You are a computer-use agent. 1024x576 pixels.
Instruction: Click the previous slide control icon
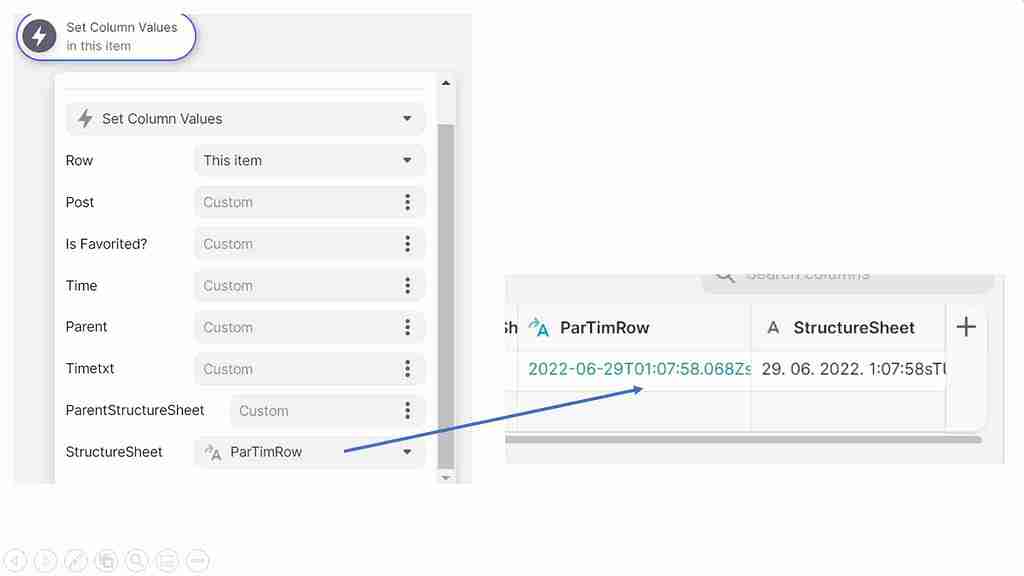click(15, 560)
